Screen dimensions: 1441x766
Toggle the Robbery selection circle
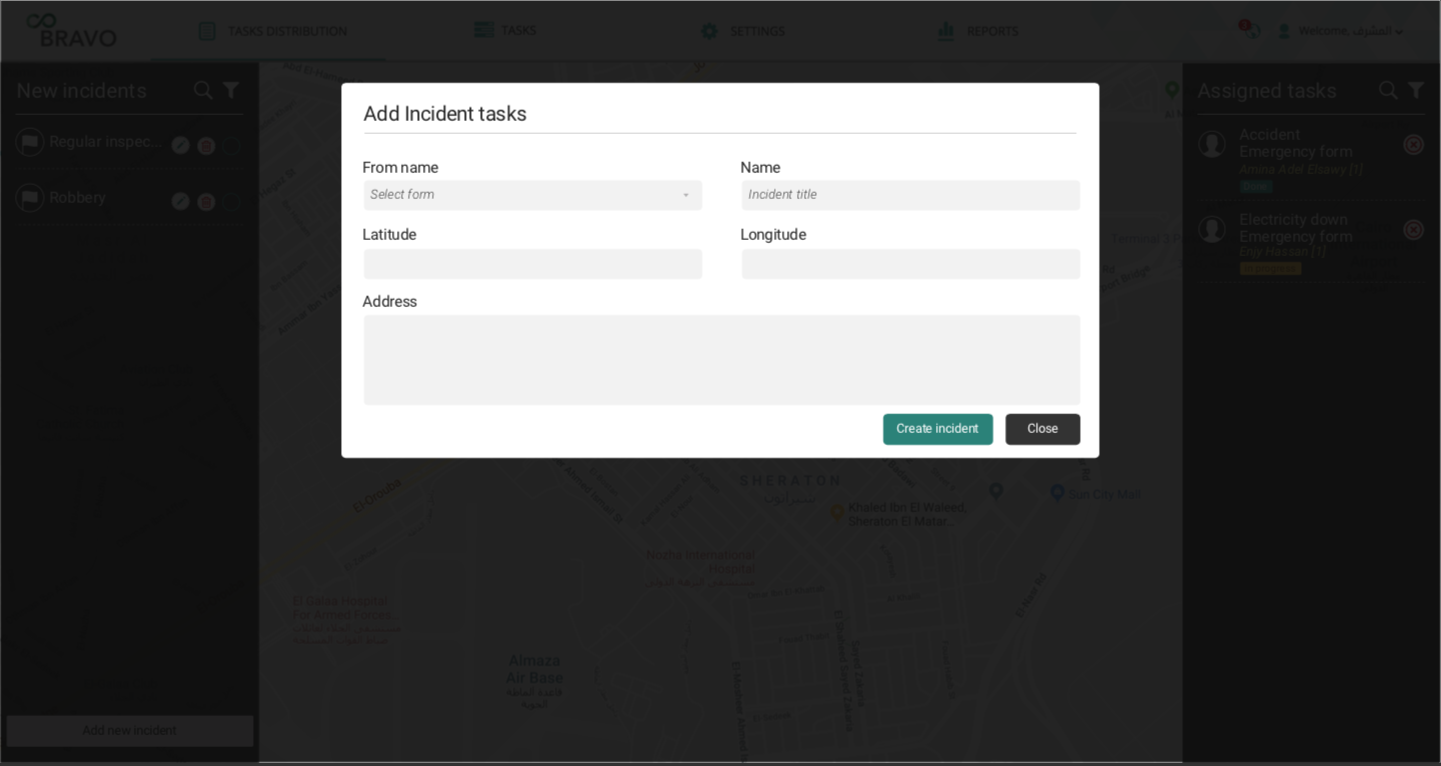(x=232, y=201)
